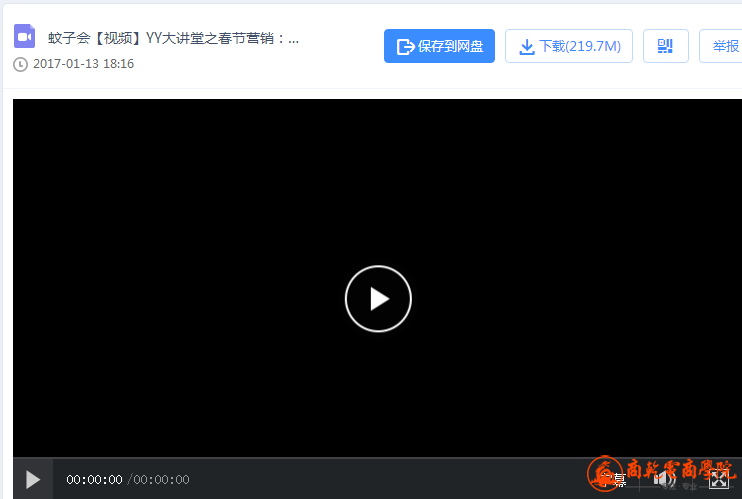Open the 字幕 subtitle option

(614, 480)
